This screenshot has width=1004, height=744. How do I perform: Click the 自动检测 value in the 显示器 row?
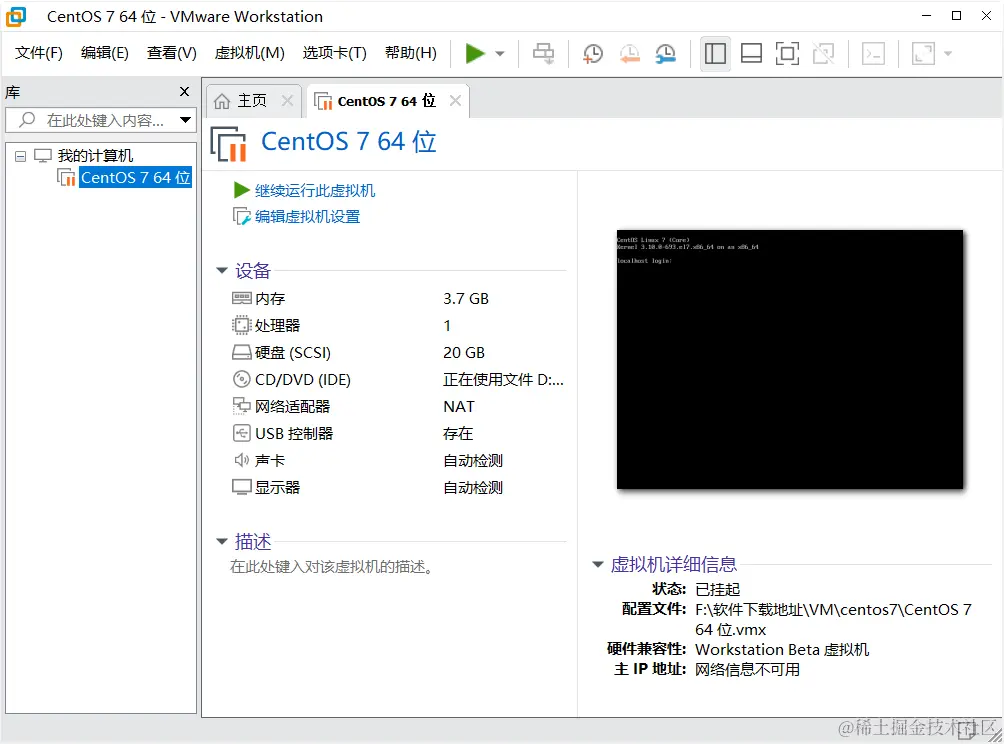pos(473,487)
